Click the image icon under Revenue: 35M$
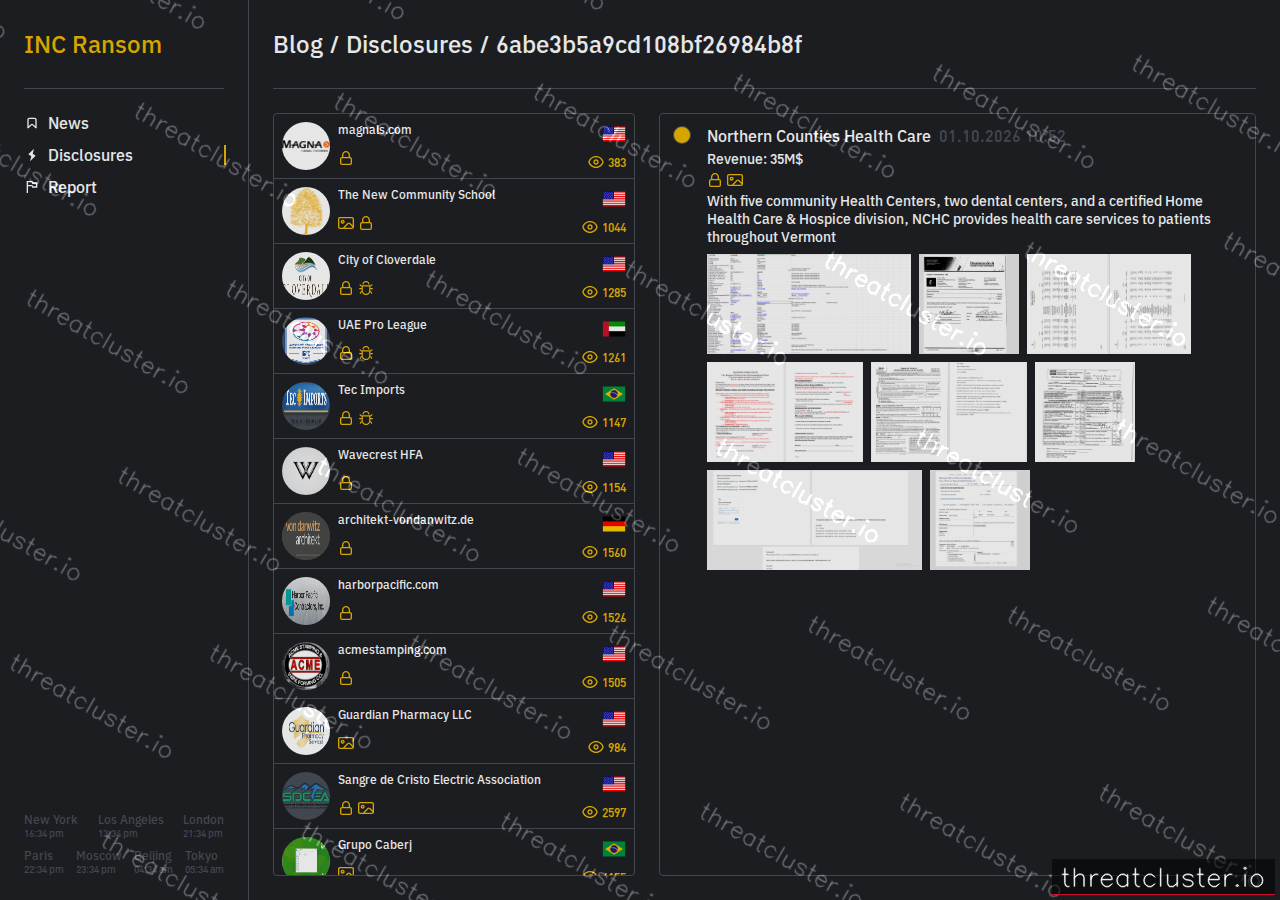The width and height of the screenshot is (1280, 900). coord(735,180)
